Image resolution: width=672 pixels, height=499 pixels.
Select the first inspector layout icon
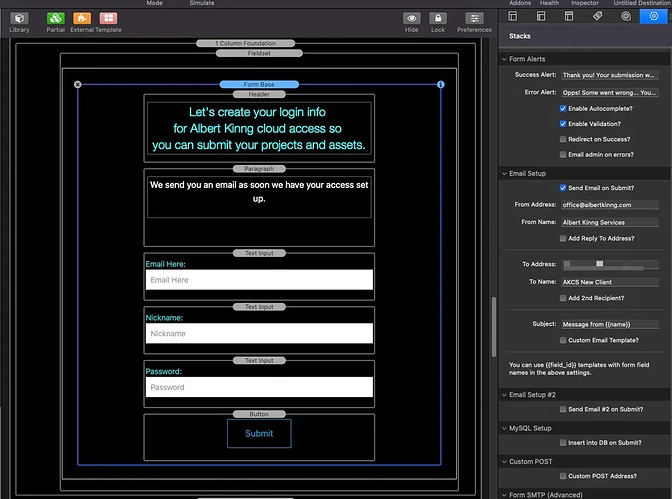point(513,16)
